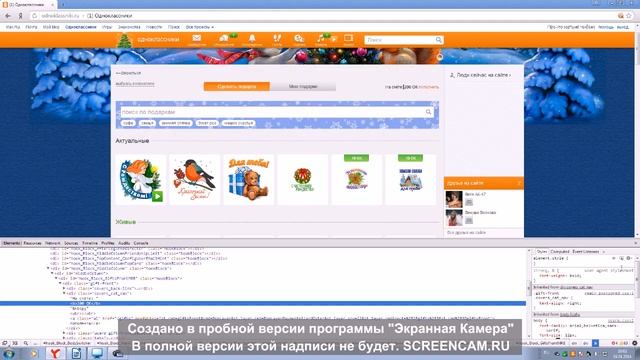Open Guests footprints icon in orange bar
Image resolution: width=640 pixels, height=360 pixels.
(277, 39)
